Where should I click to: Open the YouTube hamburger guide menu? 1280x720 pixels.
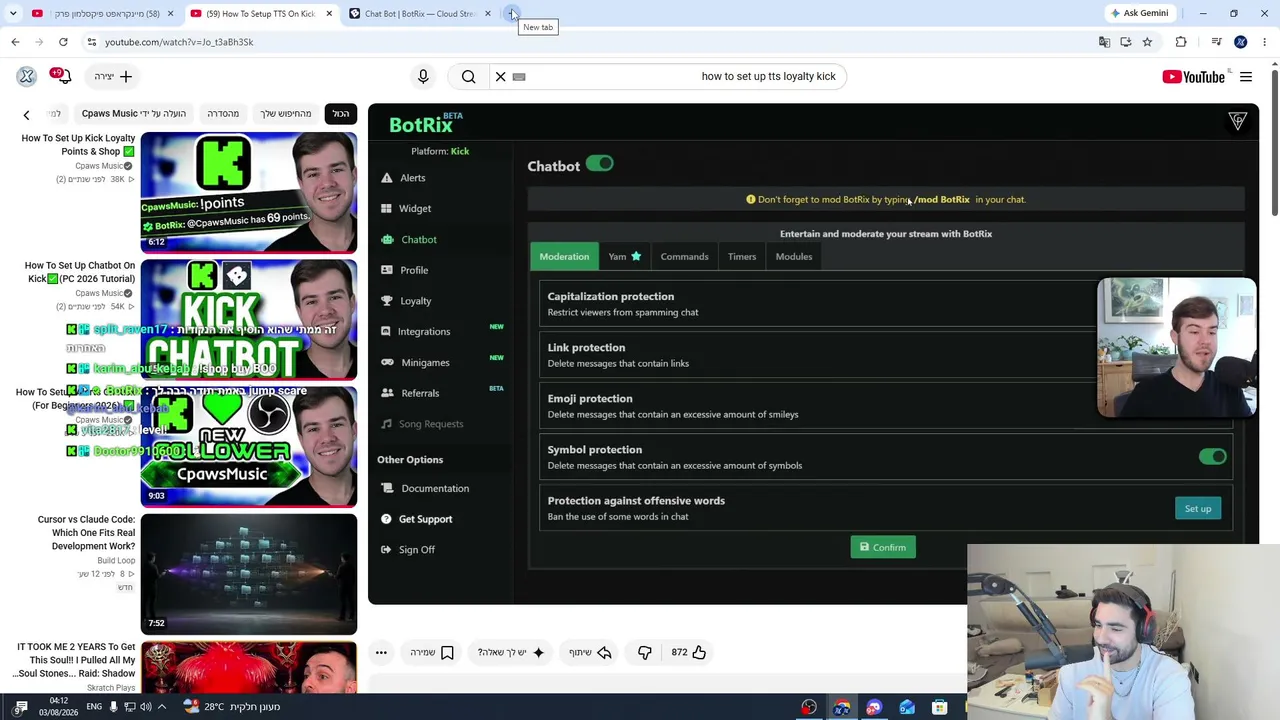(x=1246, y=77)
